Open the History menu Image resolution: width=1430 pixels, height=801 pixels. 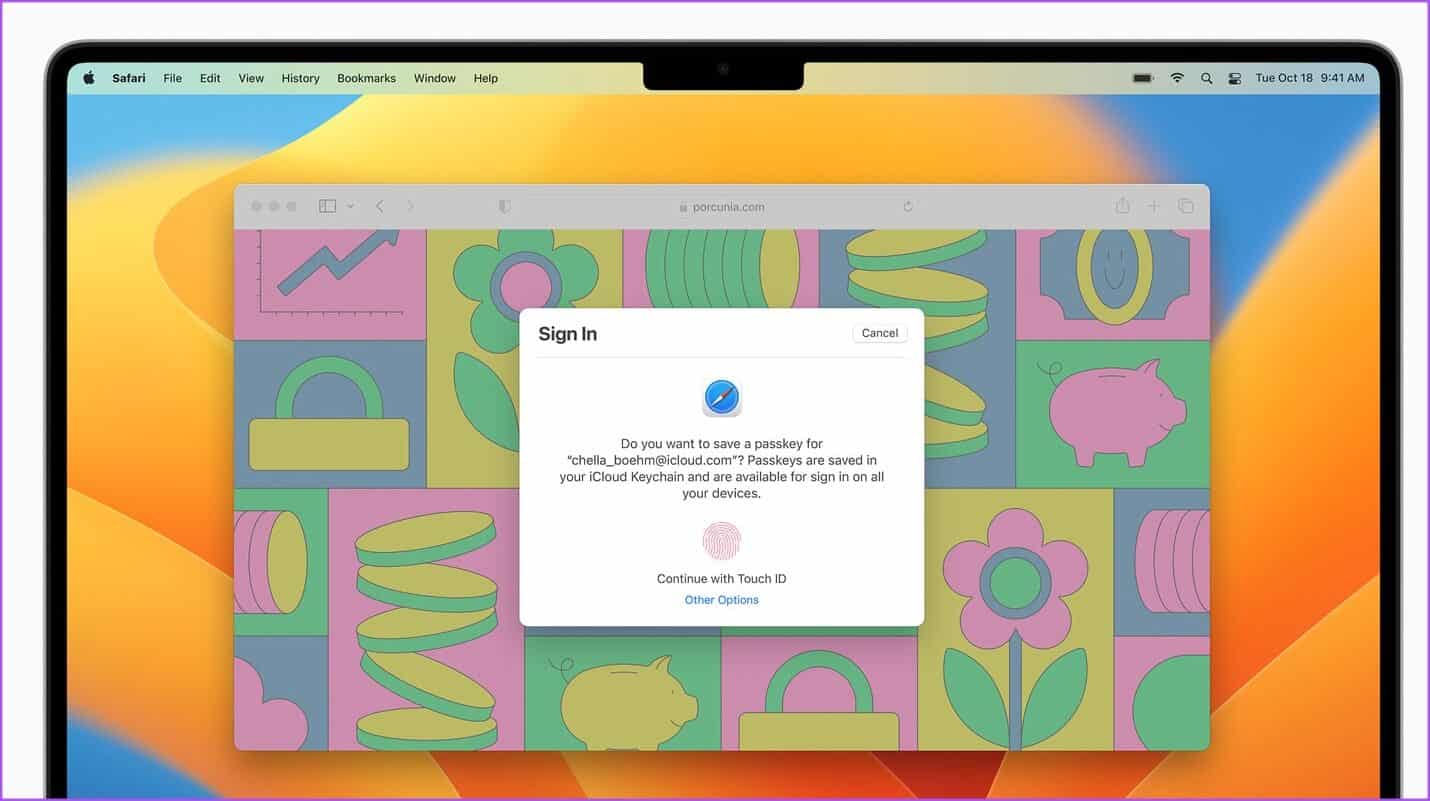click(300, 78)
